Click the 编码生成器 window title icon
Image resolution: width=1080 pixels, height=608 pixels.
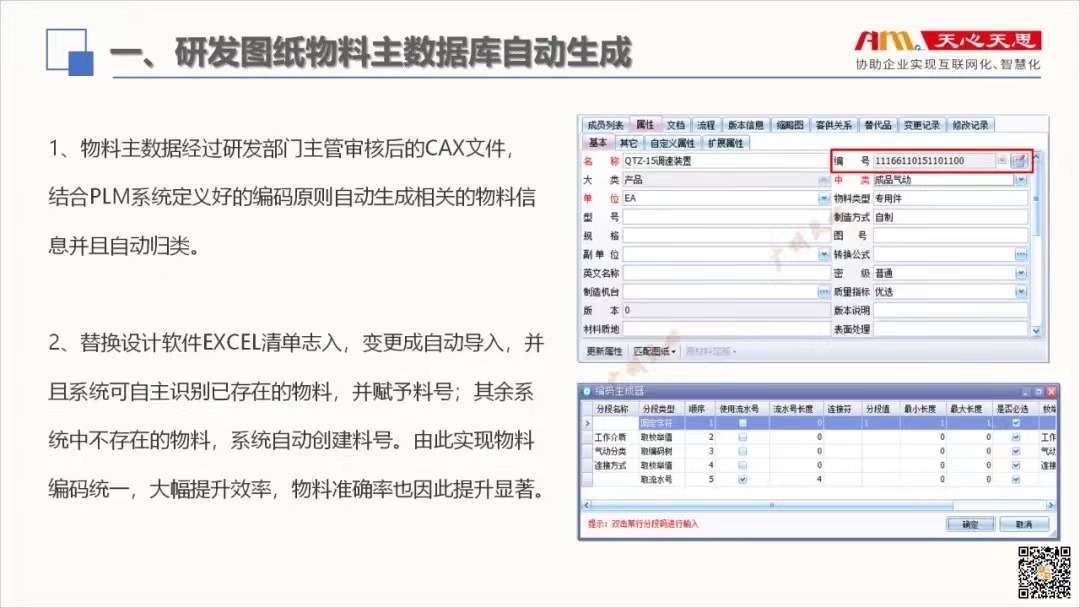pyautogui.click(x=587, y=391)
